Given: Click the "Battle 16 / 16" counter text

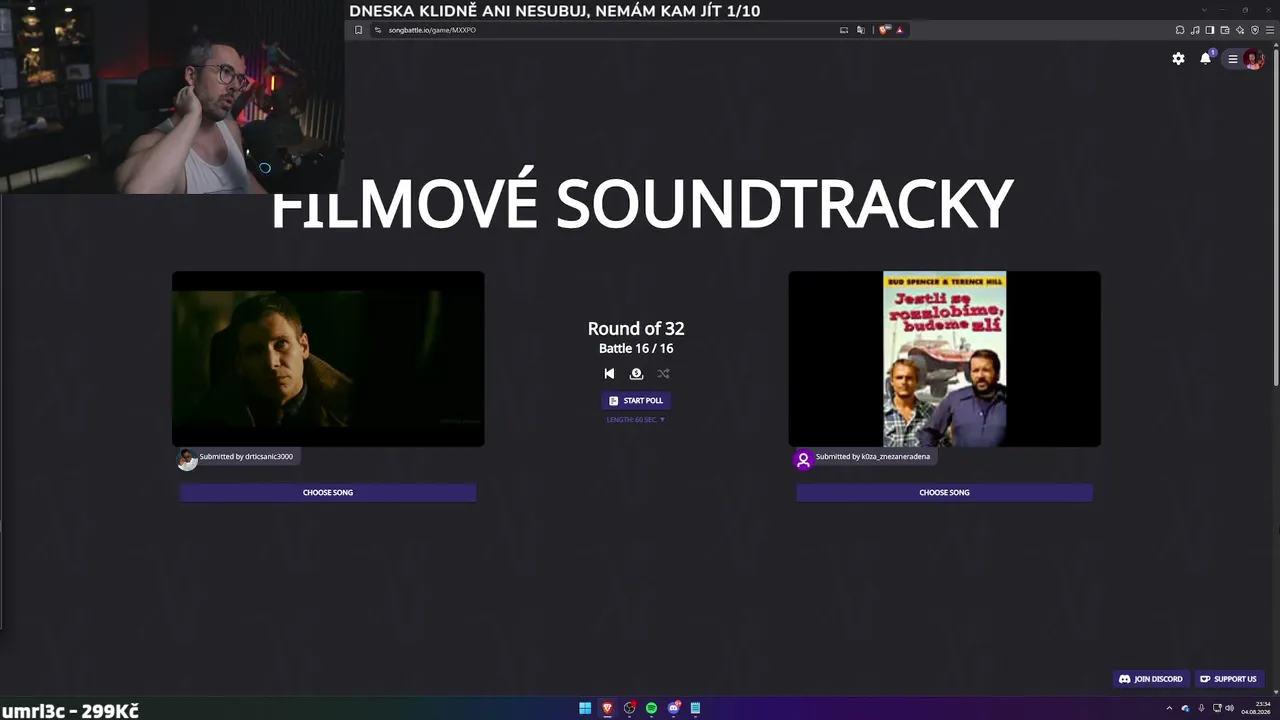Looking at the screenshot, I should pos(636,348).
